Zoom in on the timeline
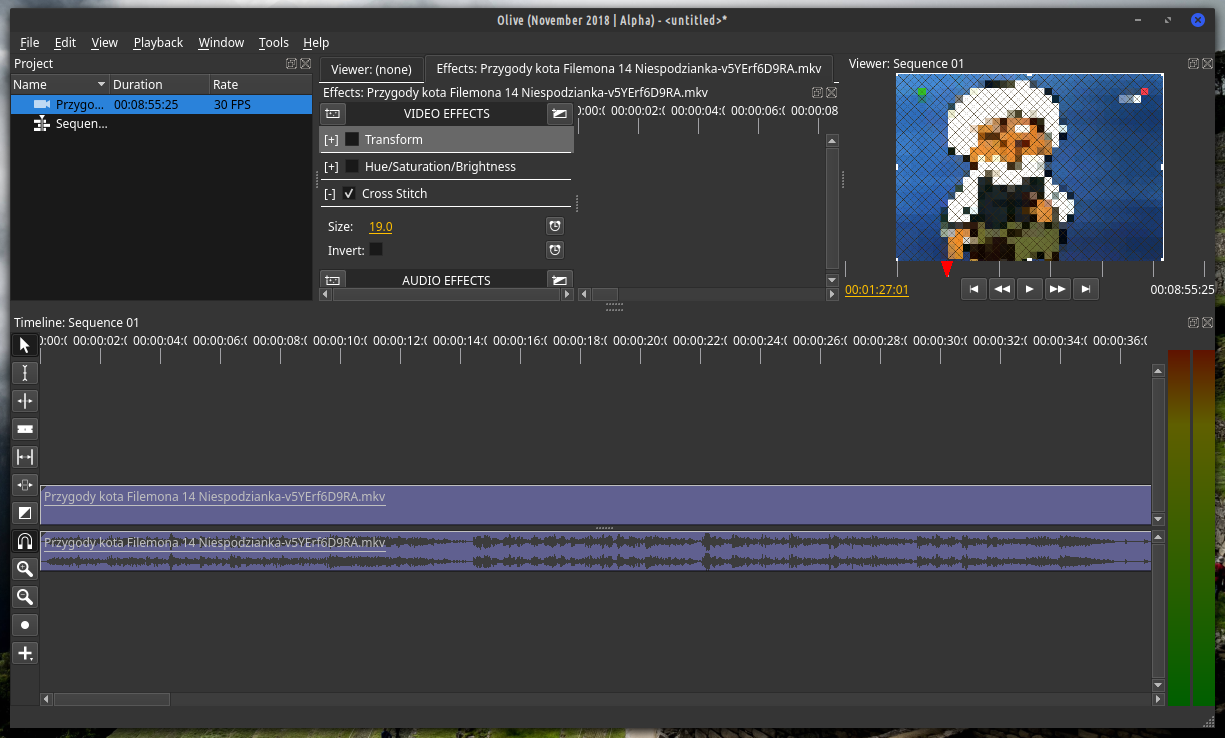 (25, 569)
